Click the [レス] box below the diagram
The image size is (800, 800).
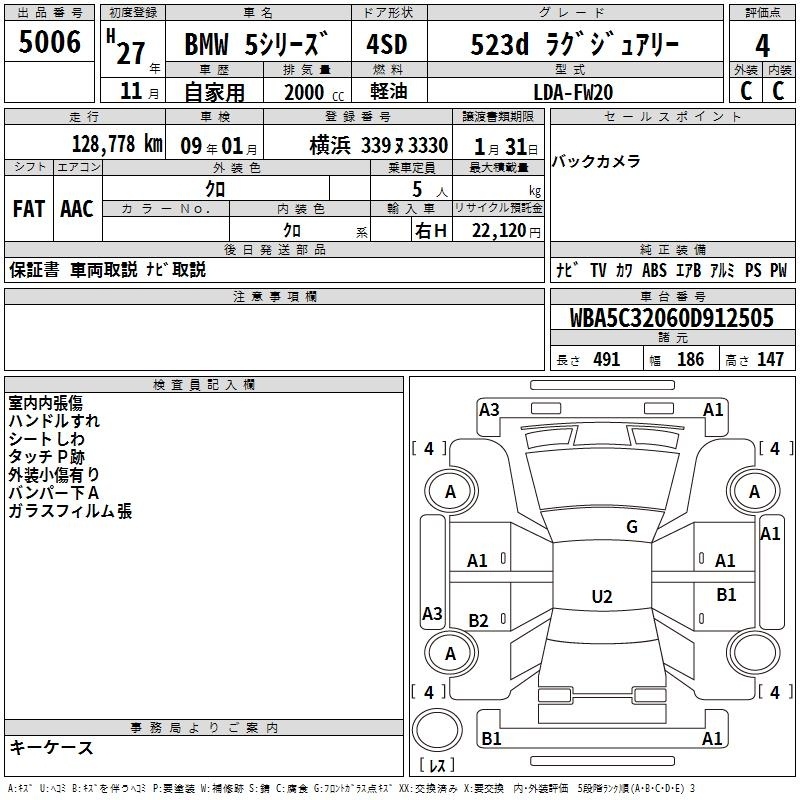tap(437, 767)
